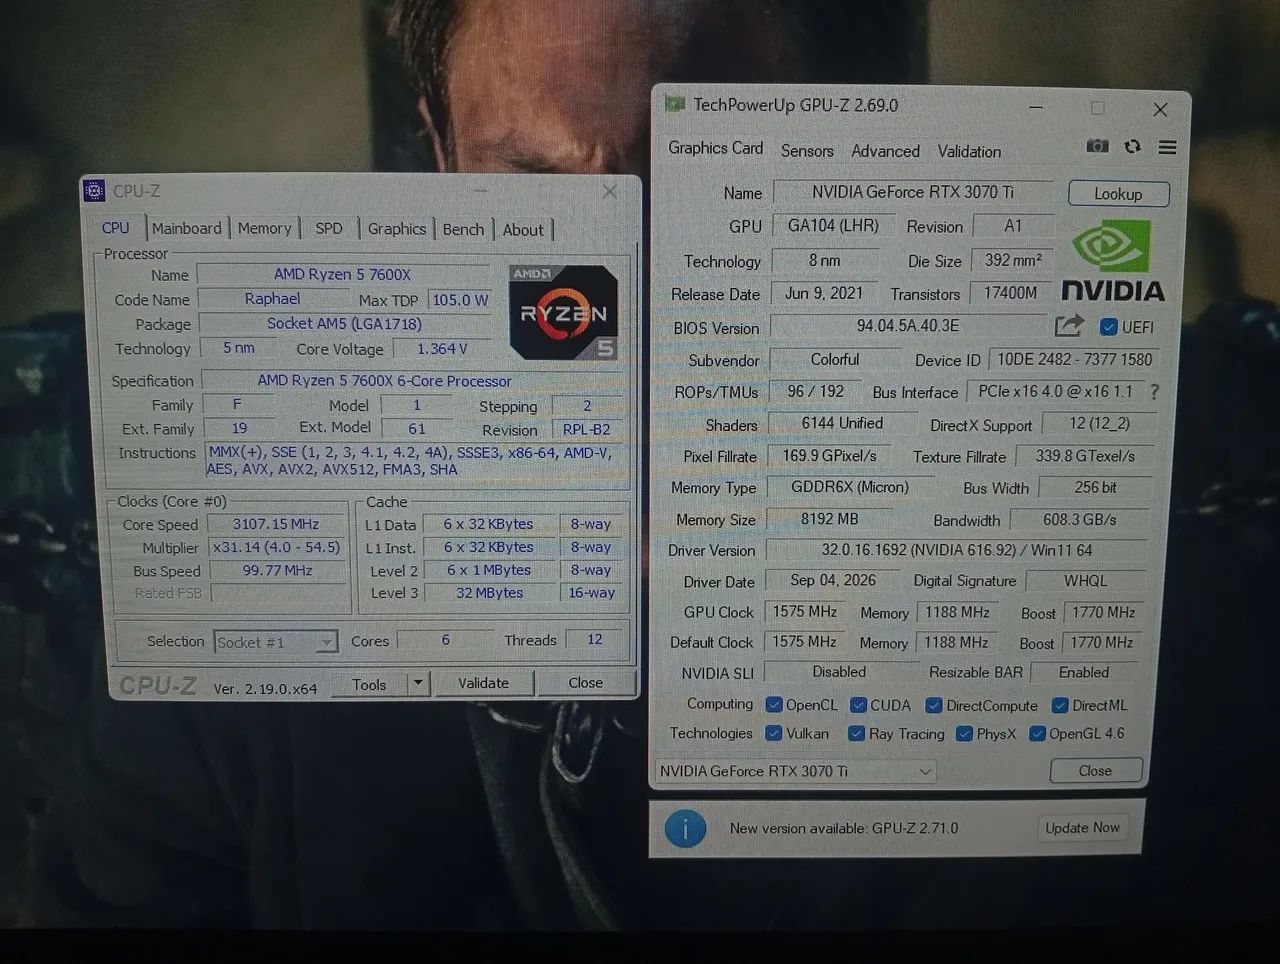Click the Core Voltage value 1.364 V
Viewport: 1280px width, 964px height.
[442, 349]
